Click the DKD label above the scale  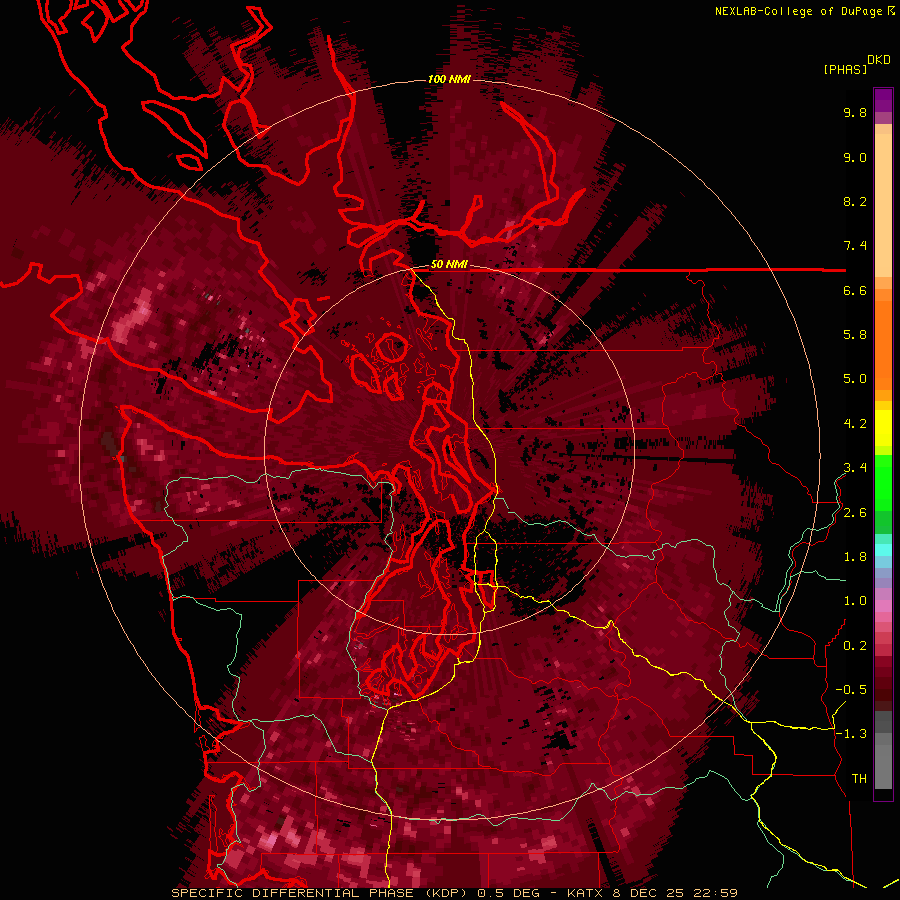[878, 60]
